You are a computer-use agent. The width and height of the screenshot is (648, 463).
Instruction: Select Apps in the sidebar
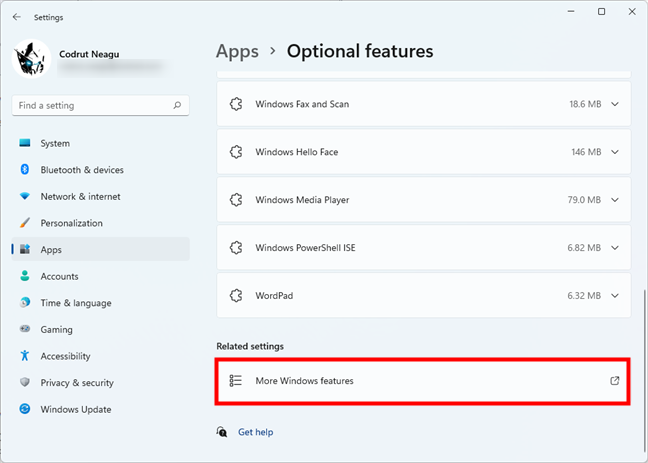coord(100,249)
